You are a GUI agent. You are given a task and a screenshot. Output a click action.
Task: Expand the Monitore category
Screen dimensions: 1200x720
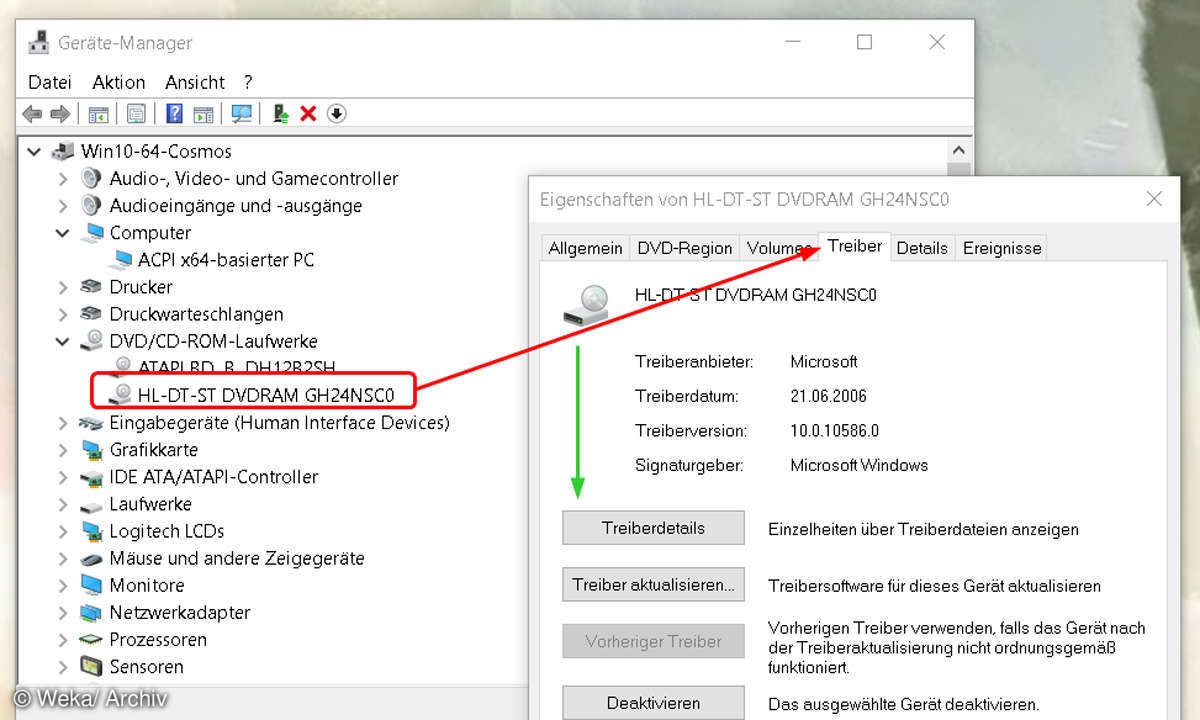point(63,585)
